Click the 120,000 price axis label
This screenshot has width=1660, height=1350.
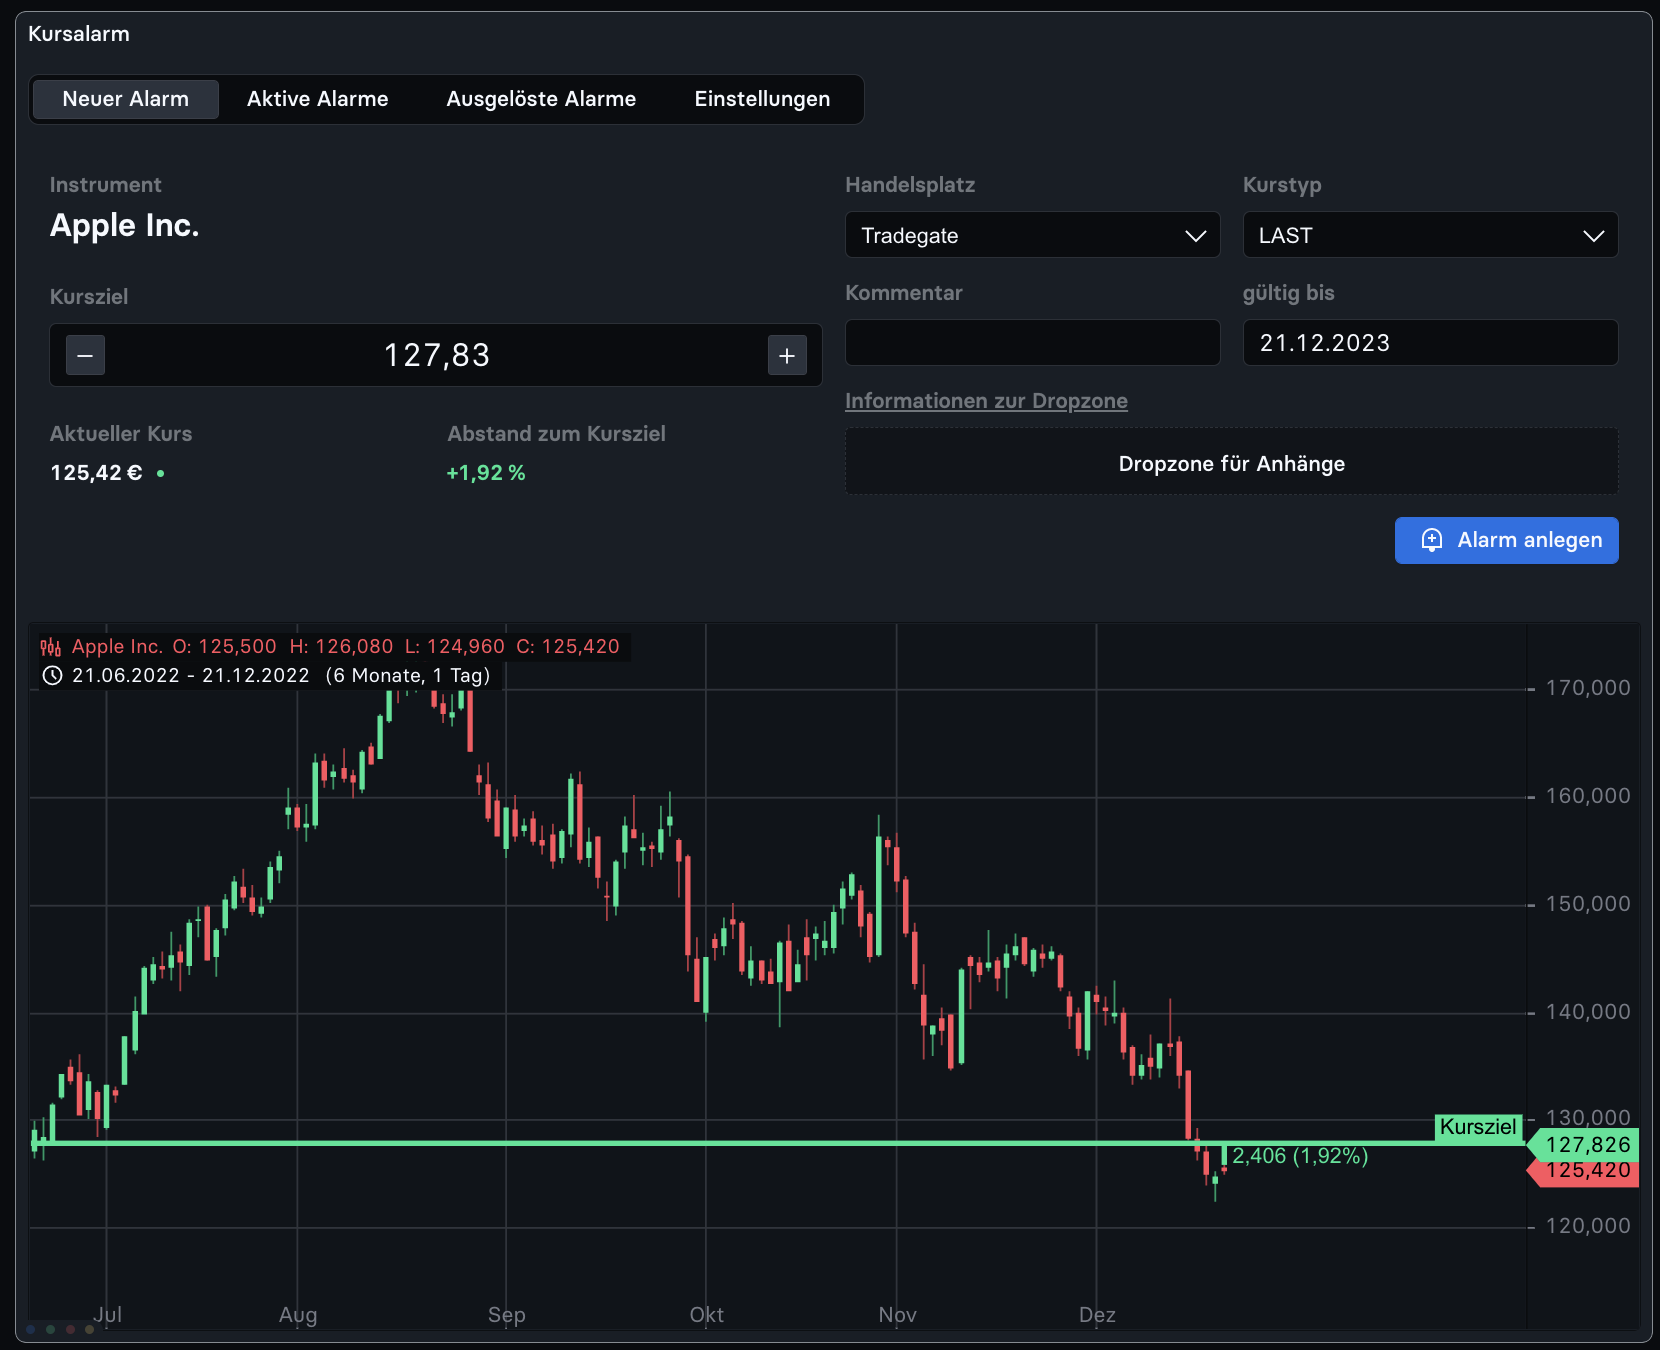[x=1587, y=1226]
